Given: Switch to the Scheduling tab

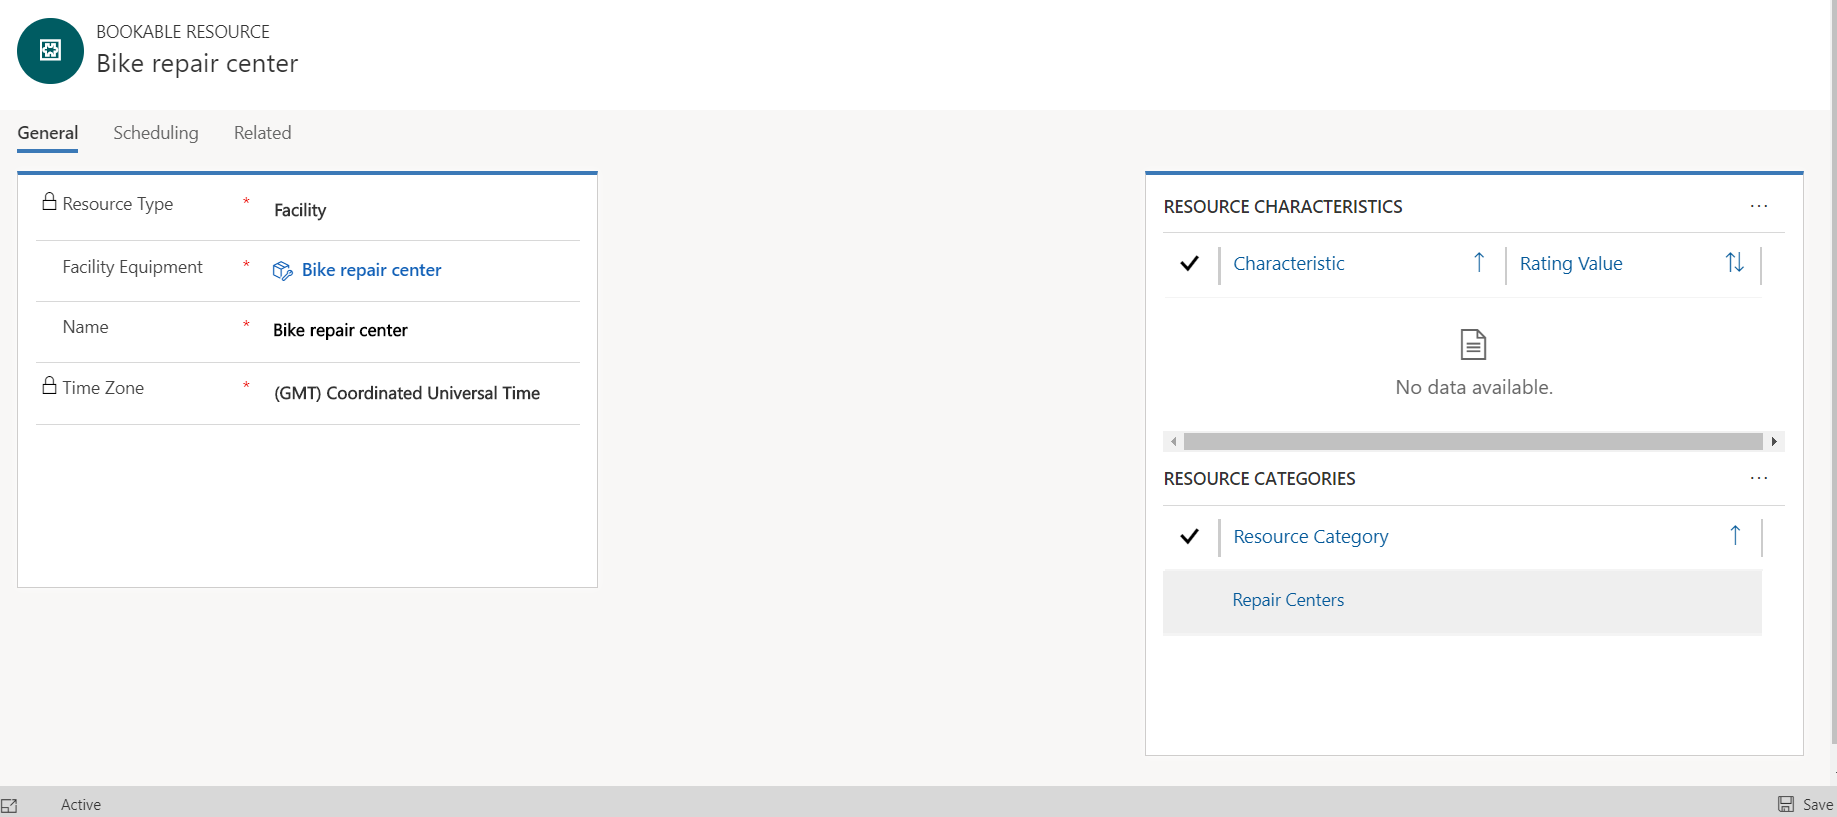Looking at the screenshot, I should point(155,133).
